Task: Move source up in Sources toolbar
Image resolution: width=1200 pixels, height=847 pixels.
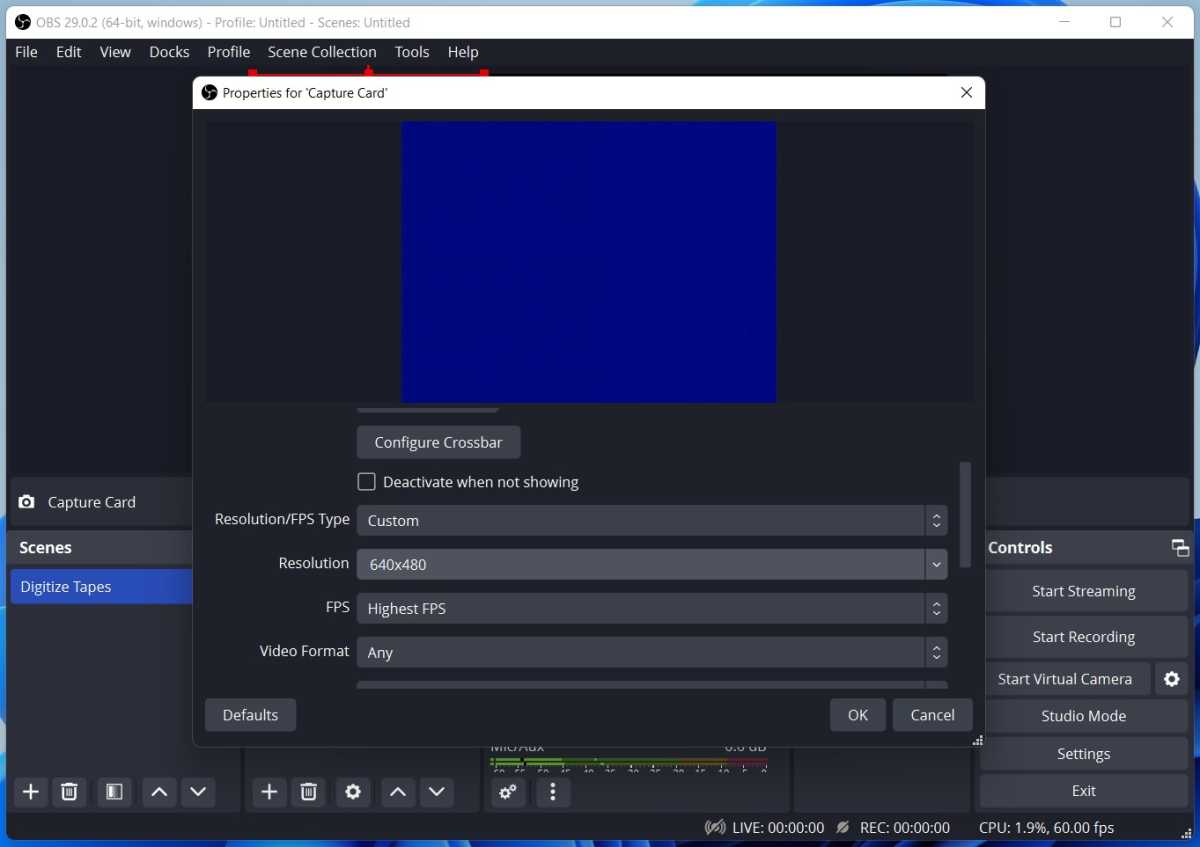Action: (x=398, y=792)
